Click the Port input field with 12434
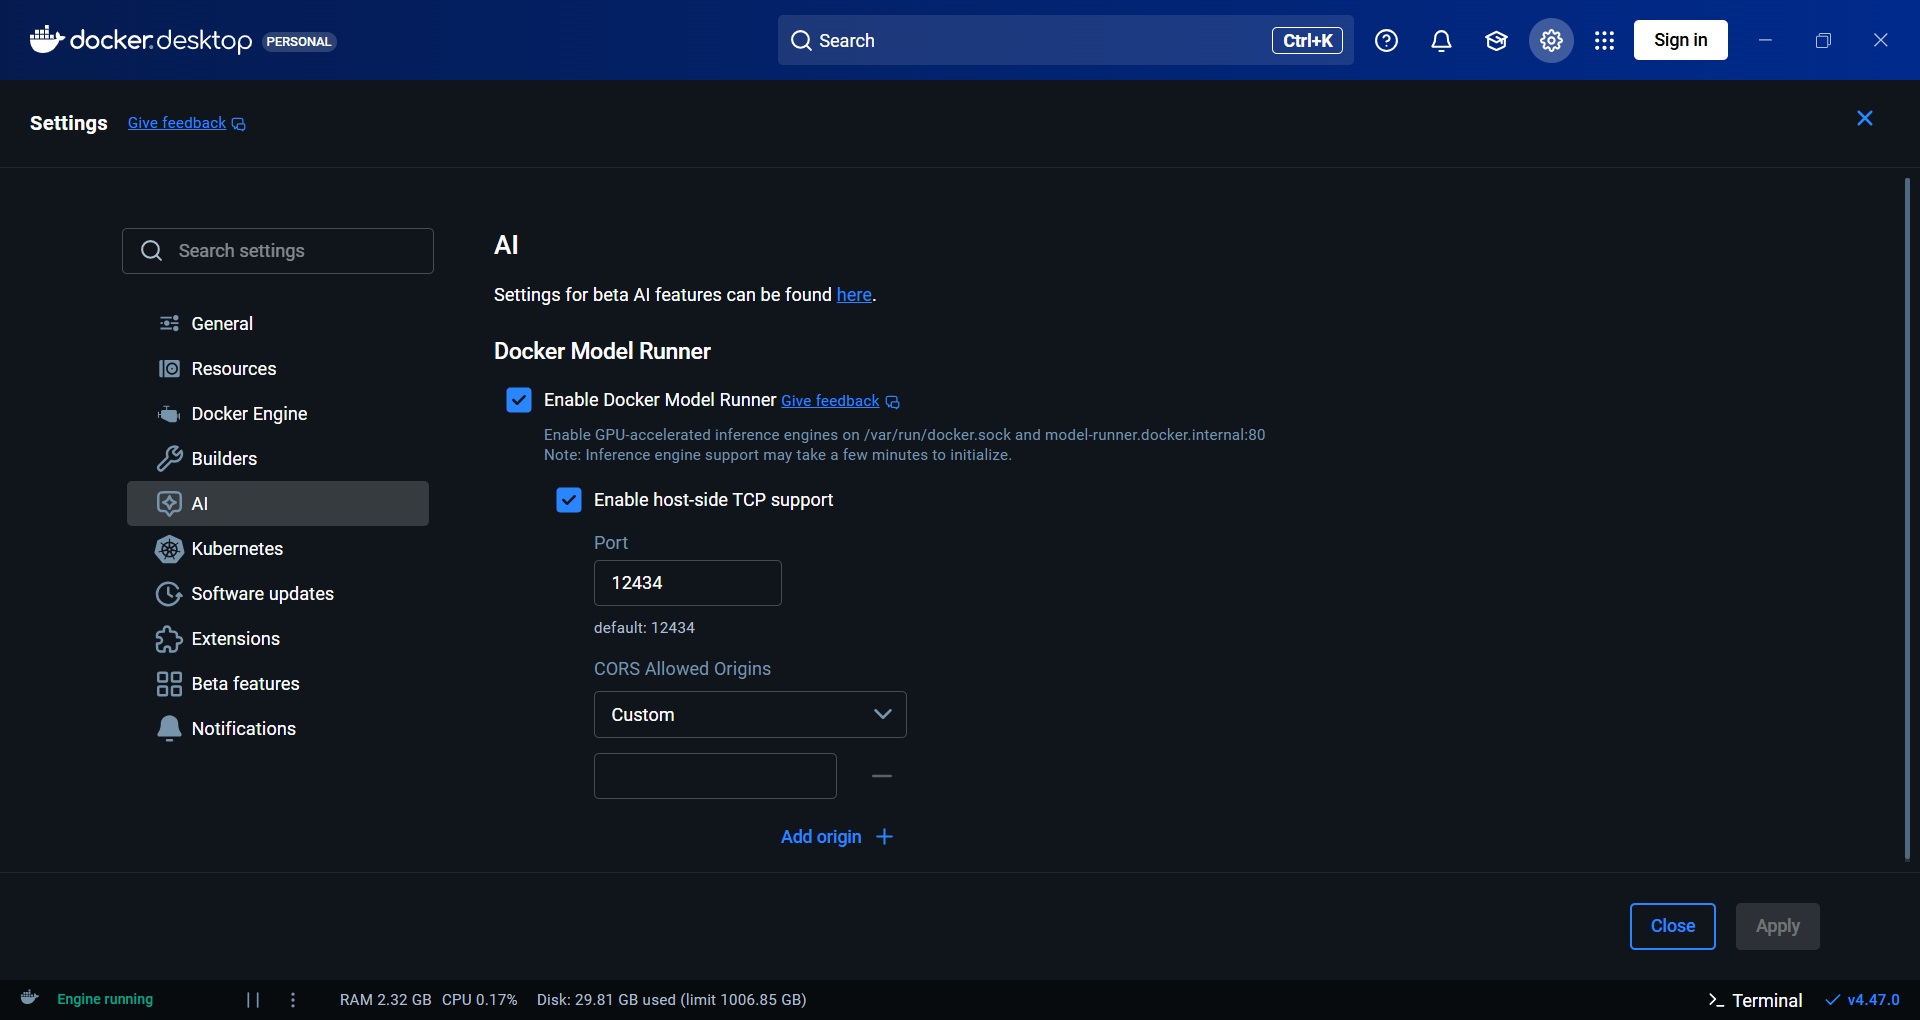 pyautogui.click(x=688, y=583)
